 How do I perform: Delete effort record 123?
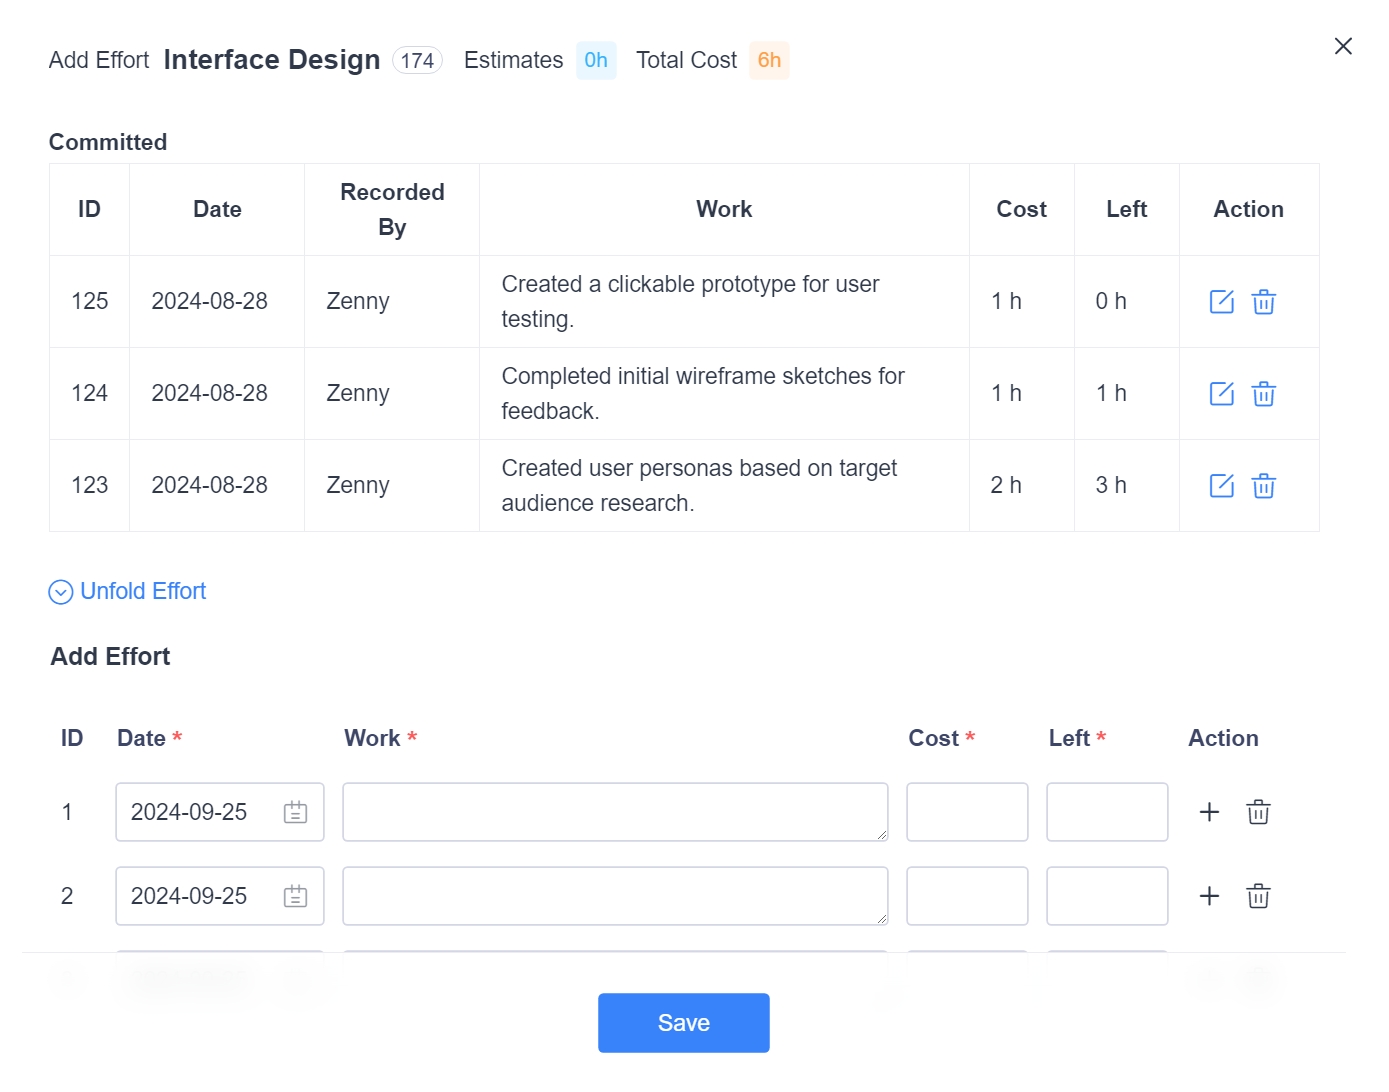1263,486
